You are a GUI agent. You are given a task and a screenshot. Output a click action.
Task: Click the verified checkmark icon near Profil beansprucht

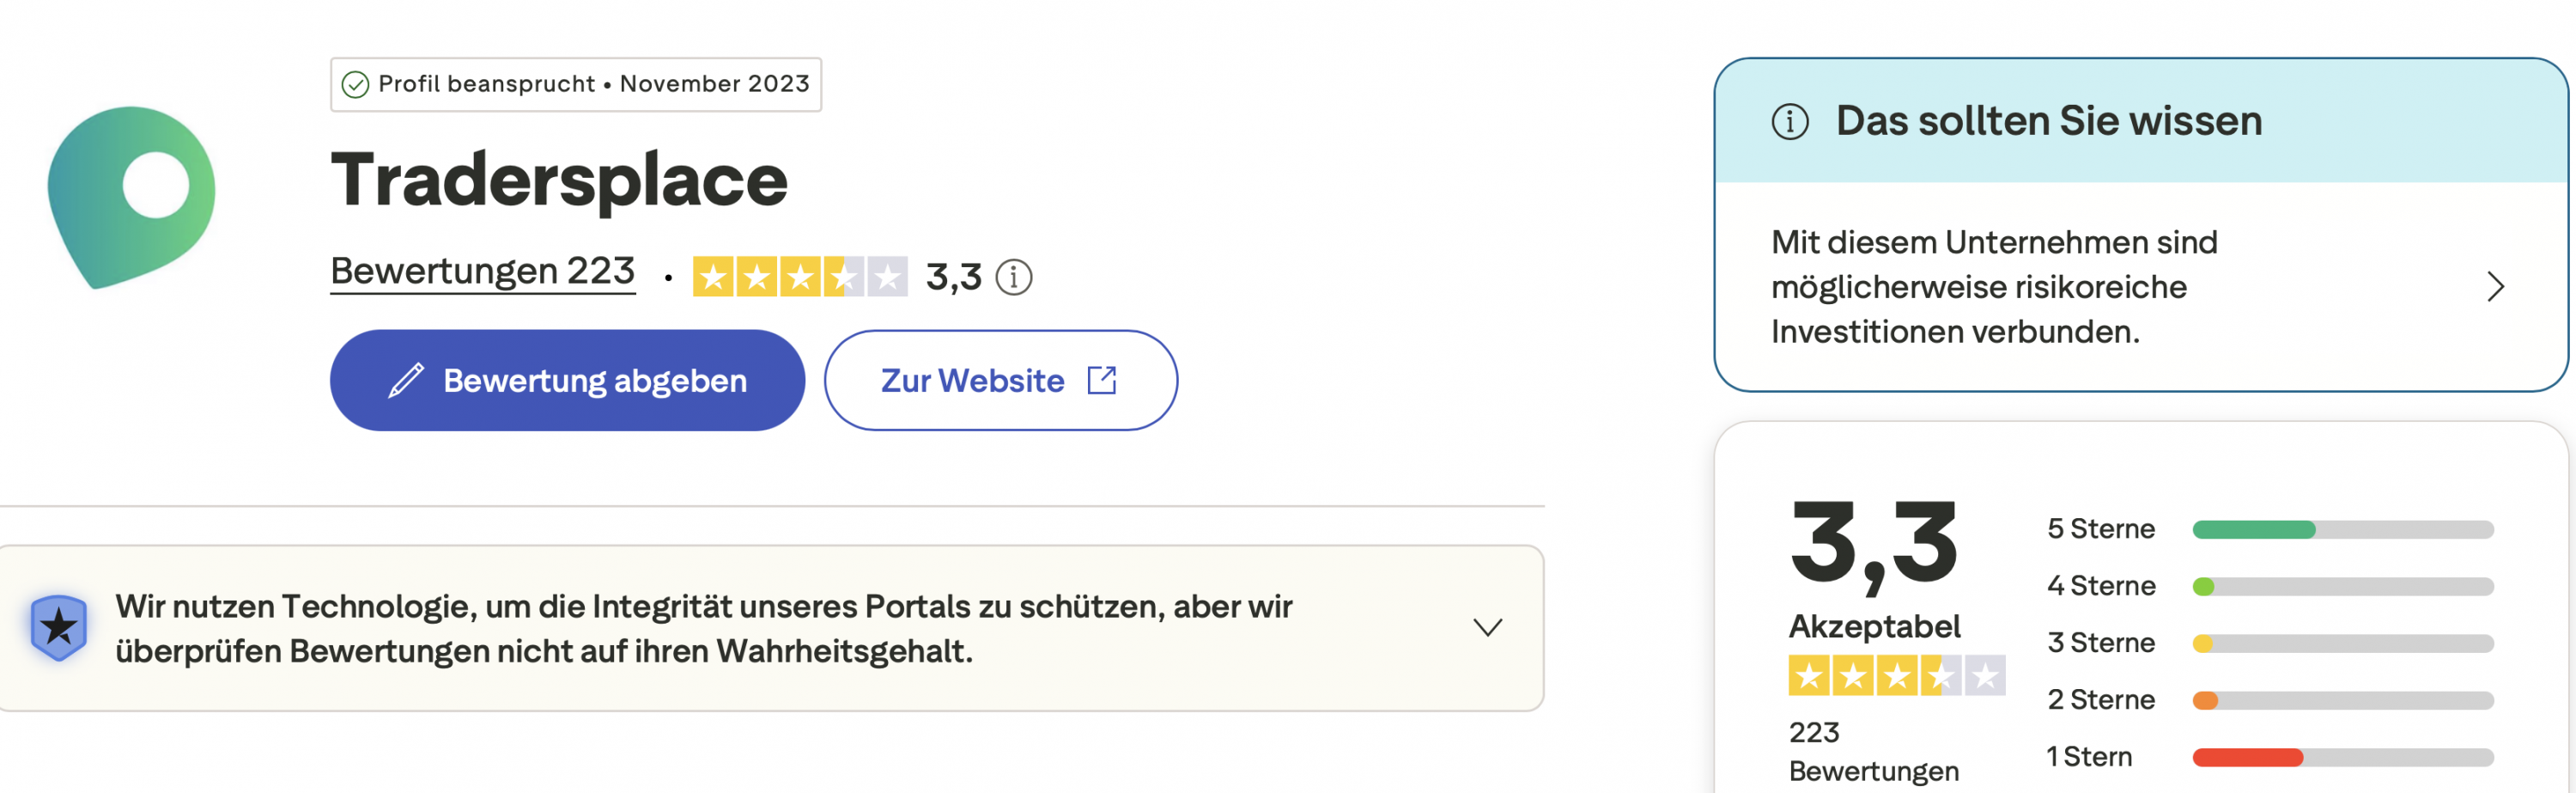coord(355,84)
